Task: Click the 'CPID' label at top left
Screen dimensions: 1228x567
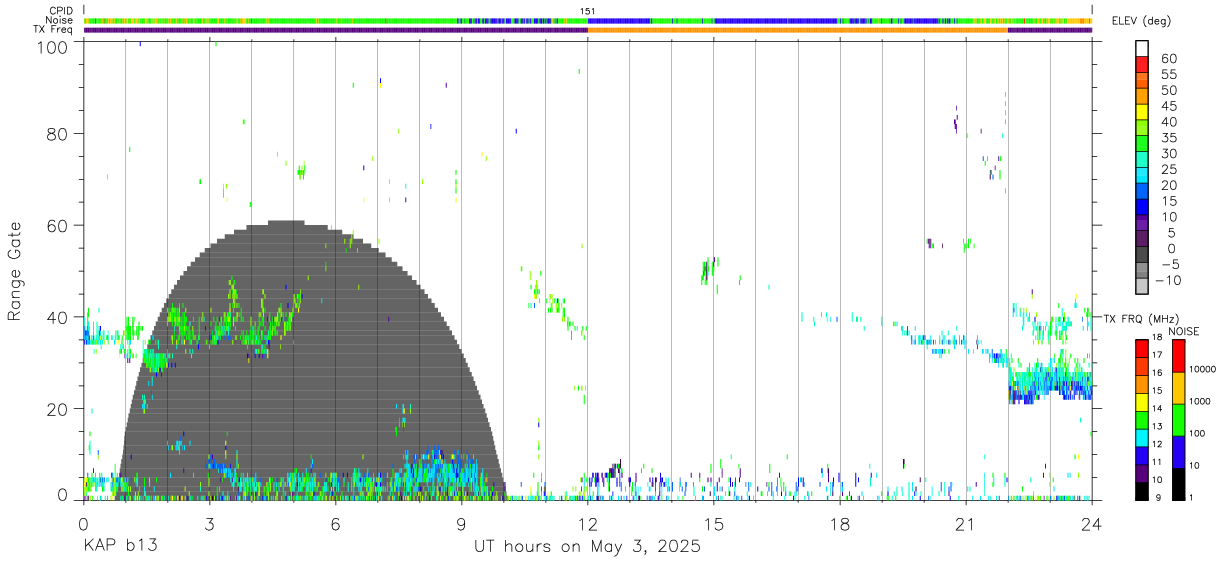Action: coord(61,11)
